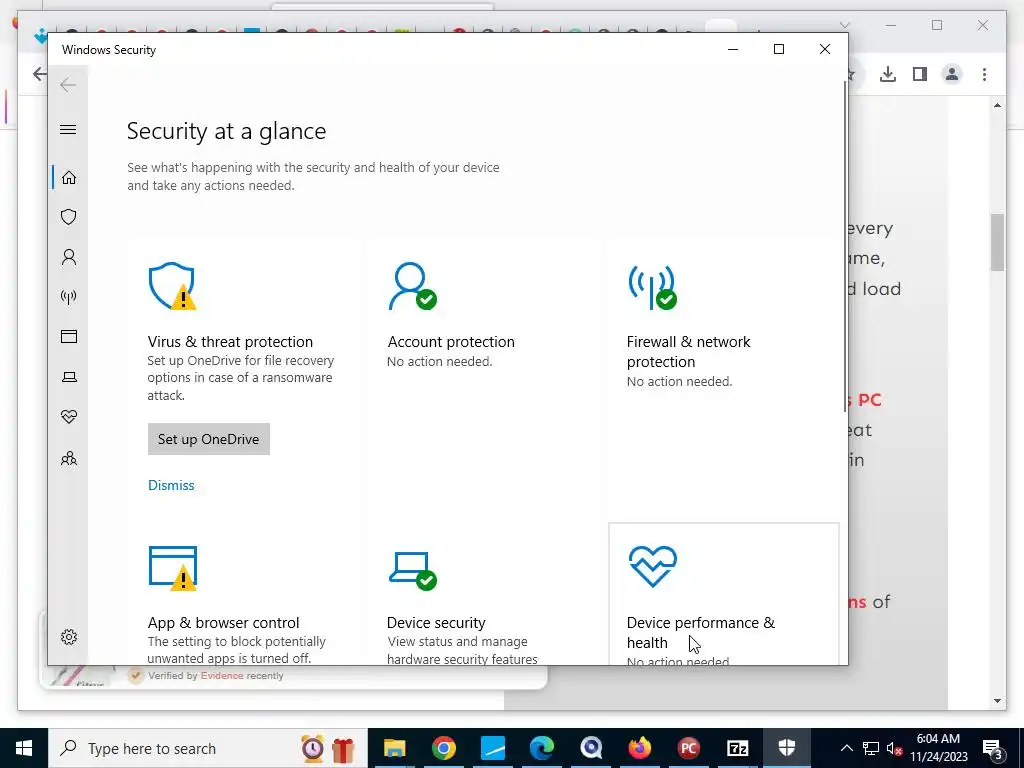The width and height of the screenshot is (1024, 768).
Task: Open Microsoft Edge from the taskbar
Action: point(541,748)
